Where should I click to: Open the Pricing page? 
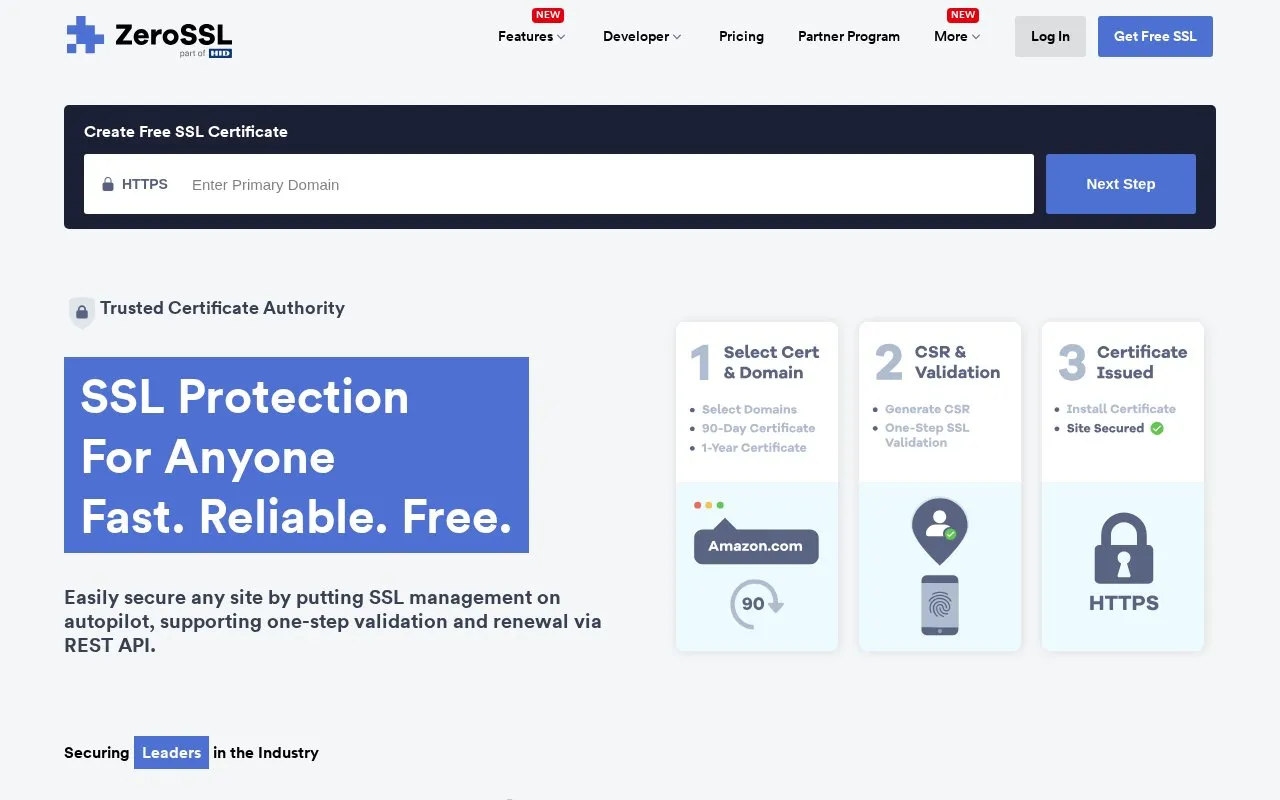click(741, 36)
